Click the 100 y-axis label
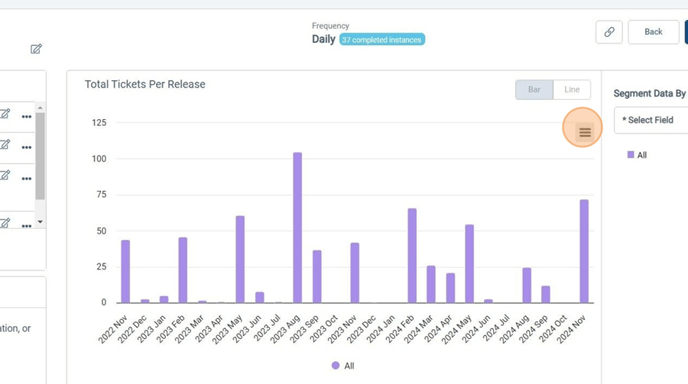 pyautogui.click(x=99, y=159)
